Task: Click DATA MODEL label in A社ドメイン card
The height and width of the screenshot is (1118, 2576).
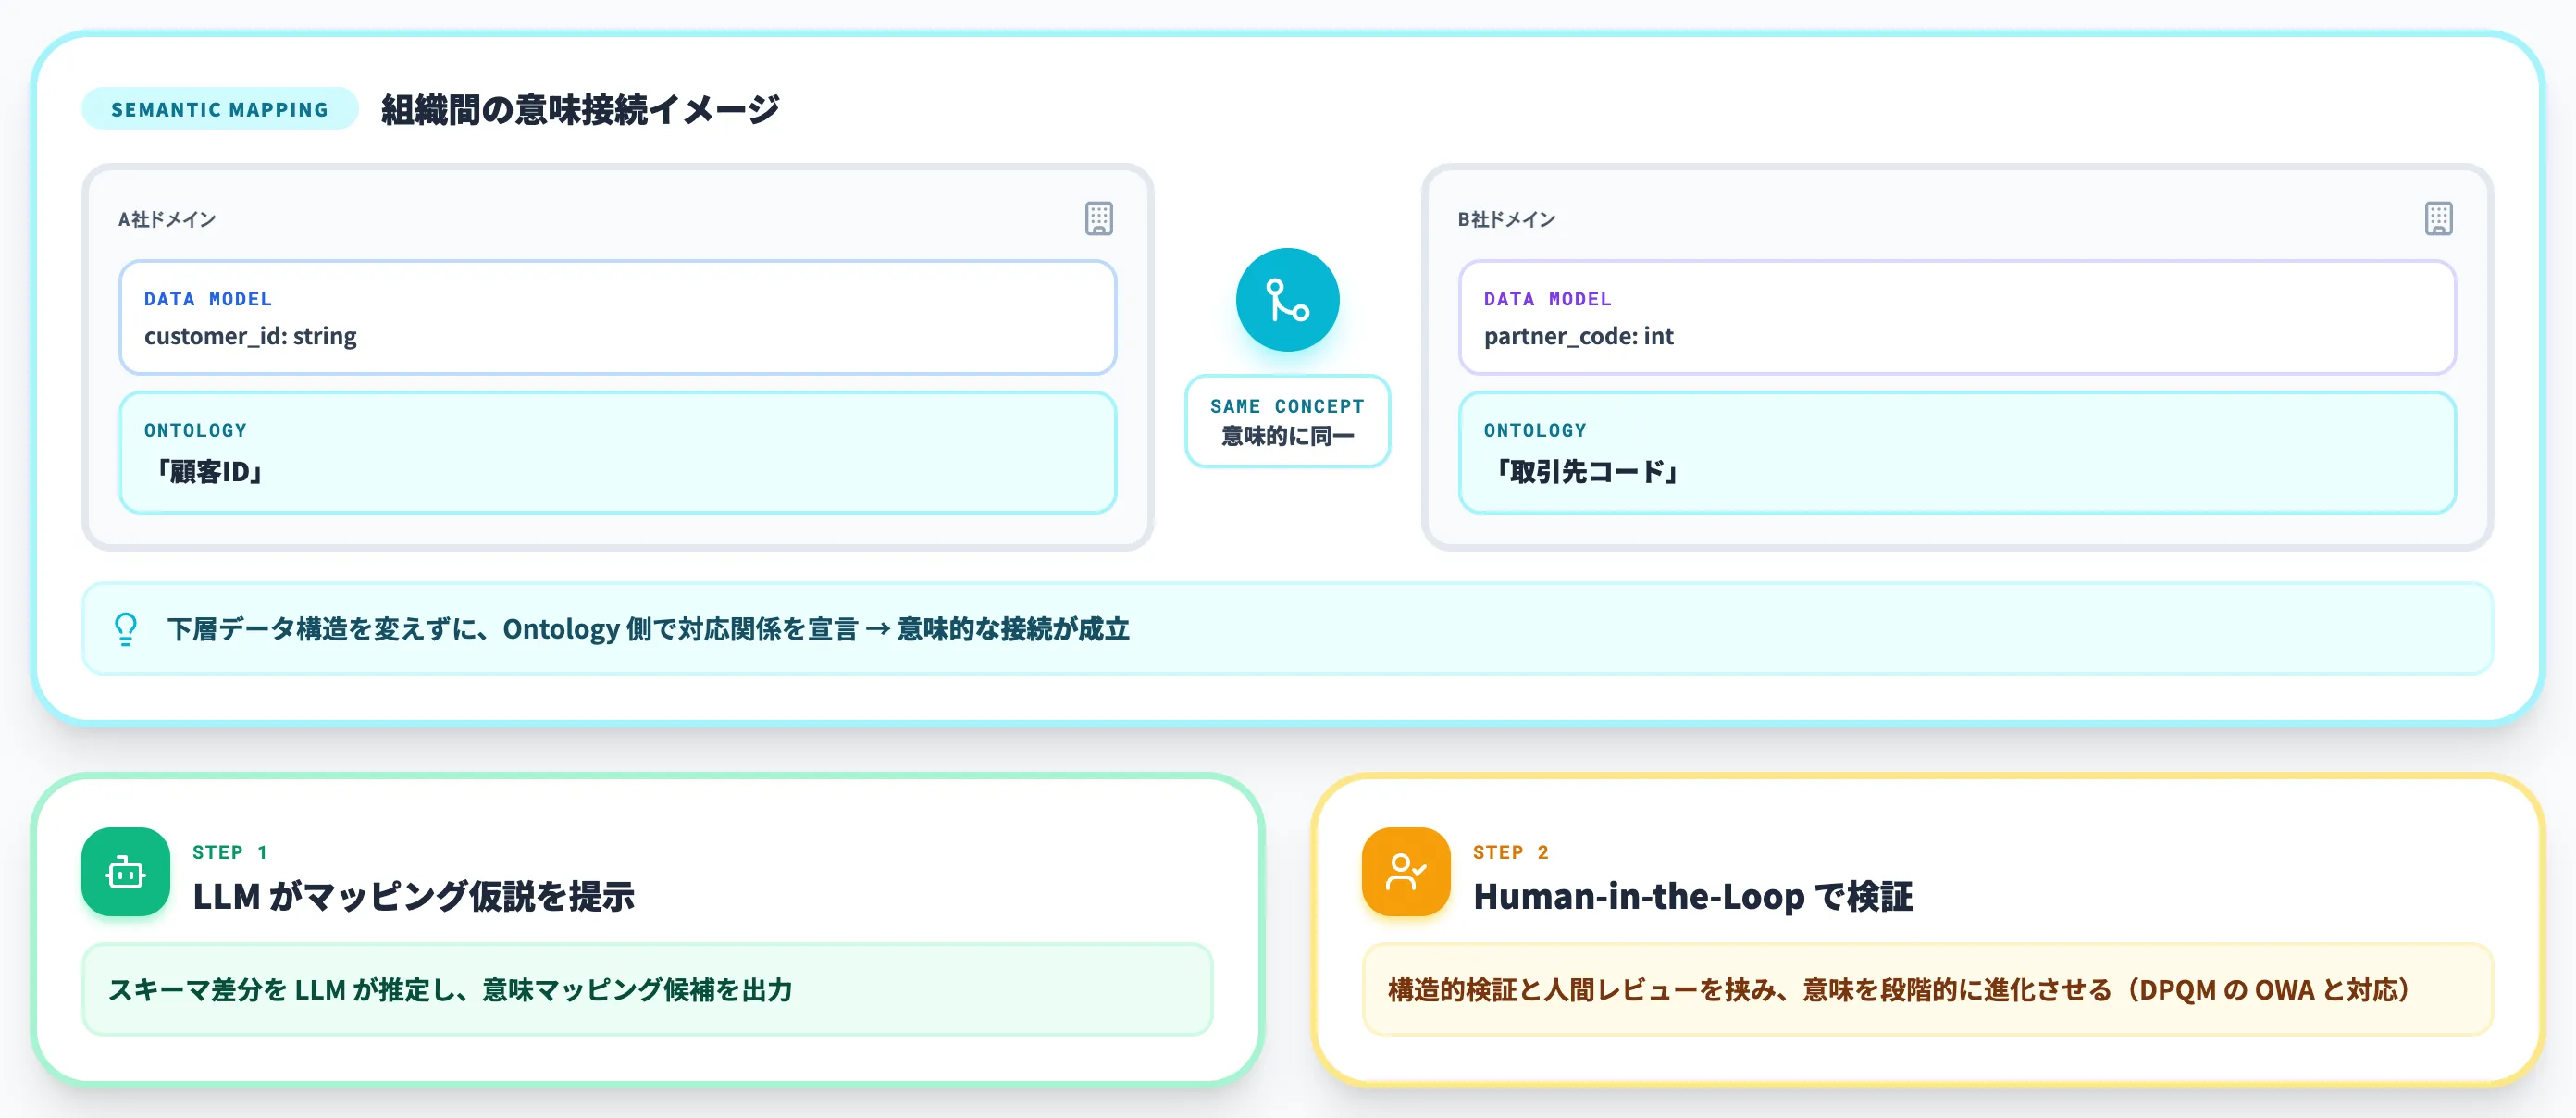Action: click(208, 299)
